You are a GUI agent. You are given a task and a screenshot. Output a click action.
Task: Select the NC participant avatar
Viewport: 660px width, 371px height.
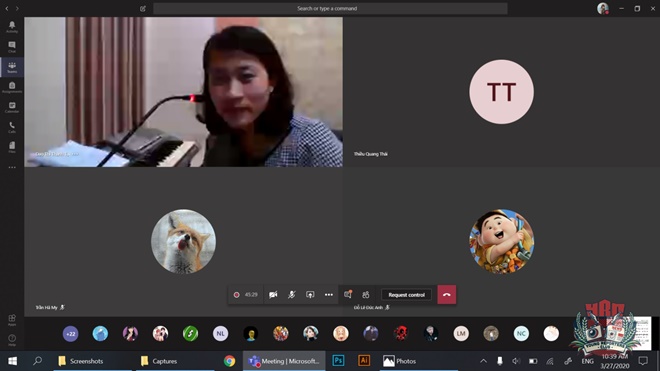[521, 334]
